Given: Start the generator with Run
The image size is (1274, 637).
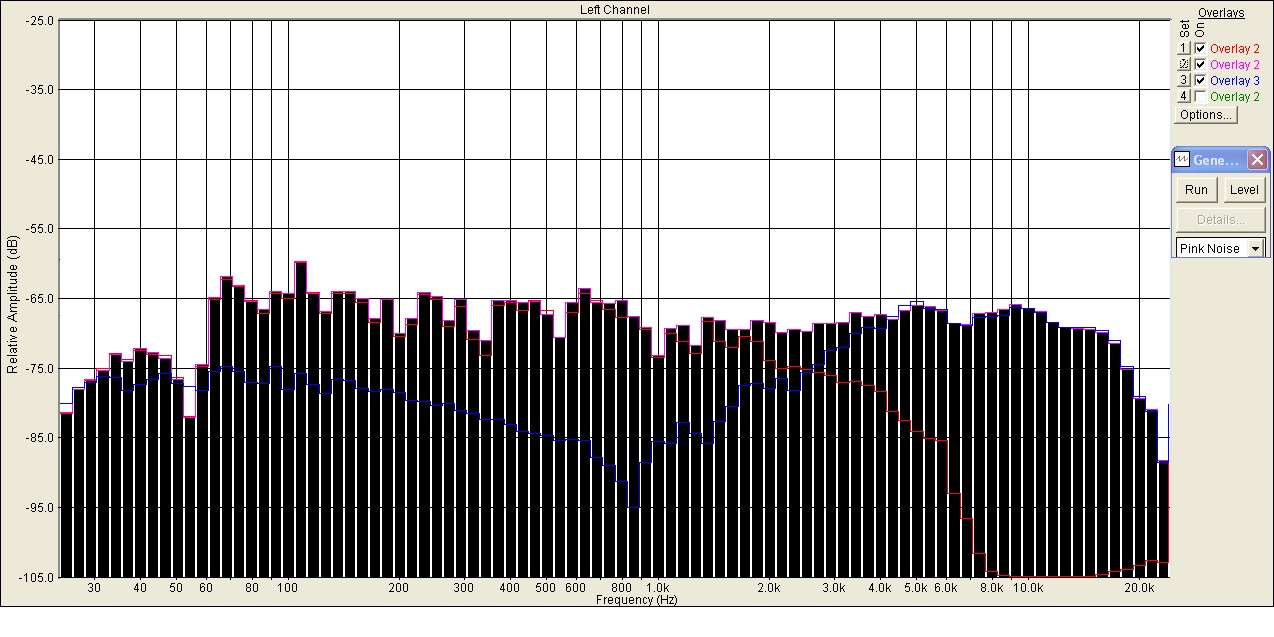Looking at the screenshot, I should (x=1196, y=190).
